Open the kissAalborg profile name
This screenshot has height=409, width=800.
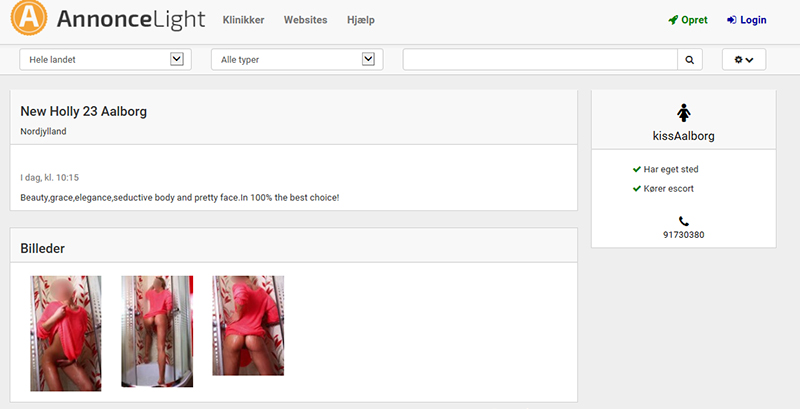[x=684, y=136]
